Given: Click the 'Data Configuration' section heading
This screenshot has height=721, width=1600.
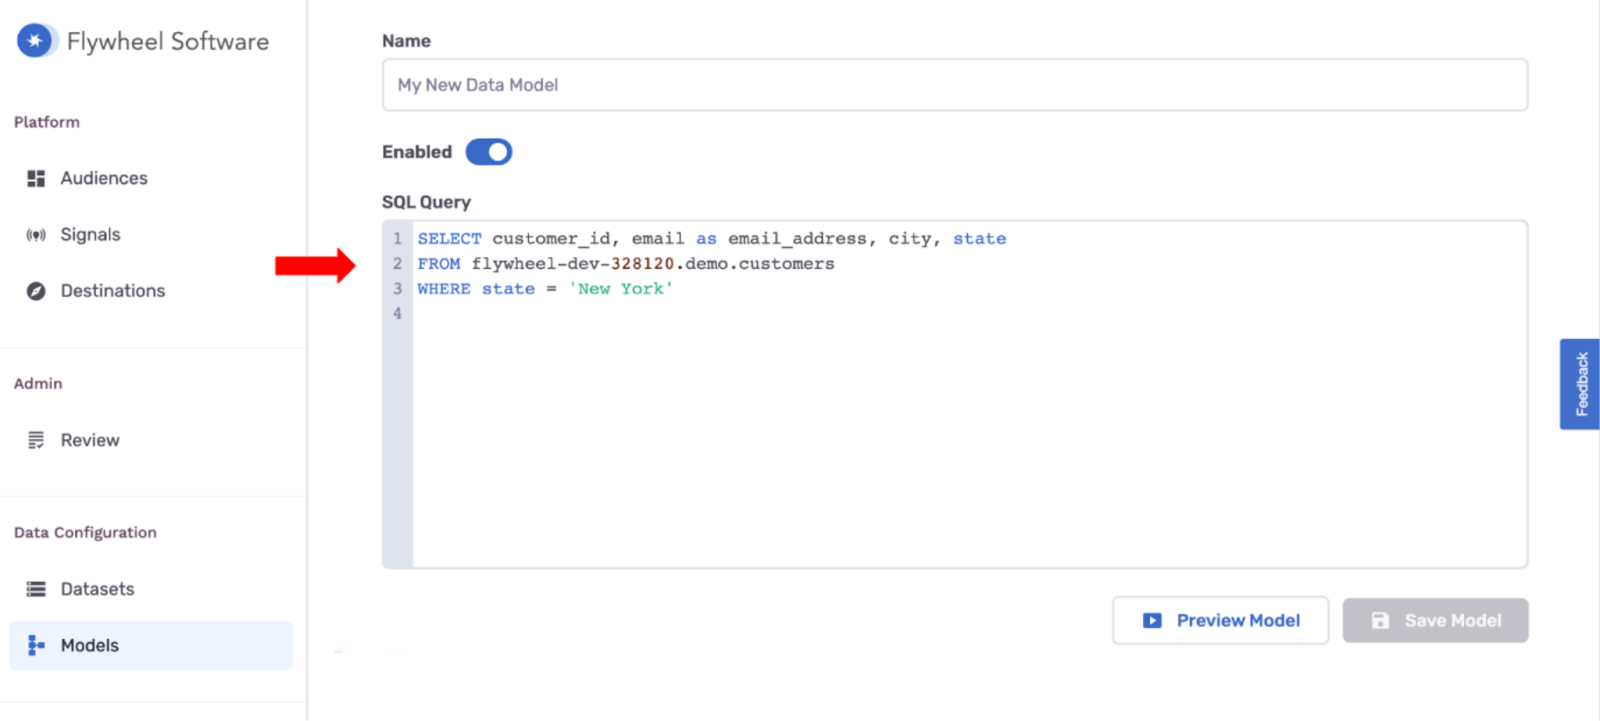Looking at the screenshot, I should click(85, 532).
